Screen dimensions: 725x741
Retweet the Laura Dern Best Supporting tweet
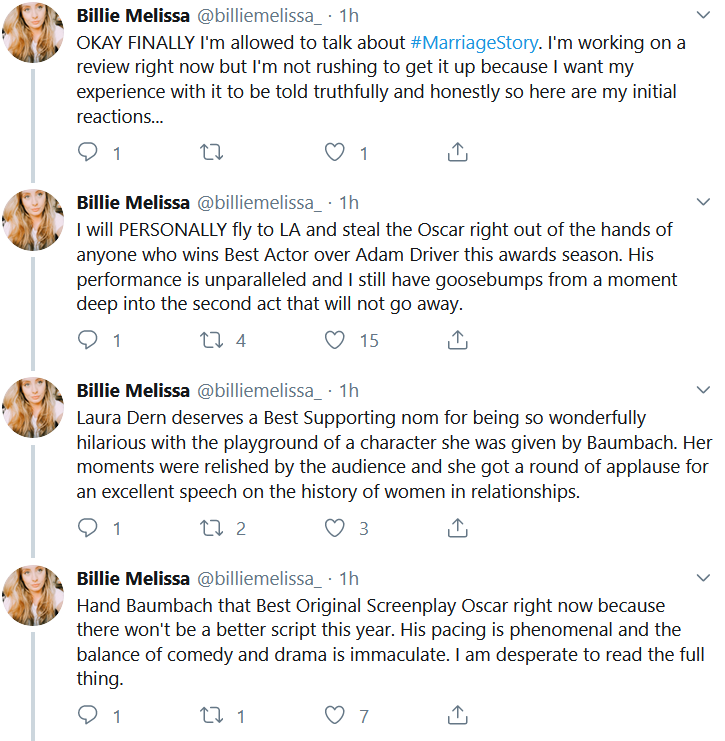tap(211, 528)
